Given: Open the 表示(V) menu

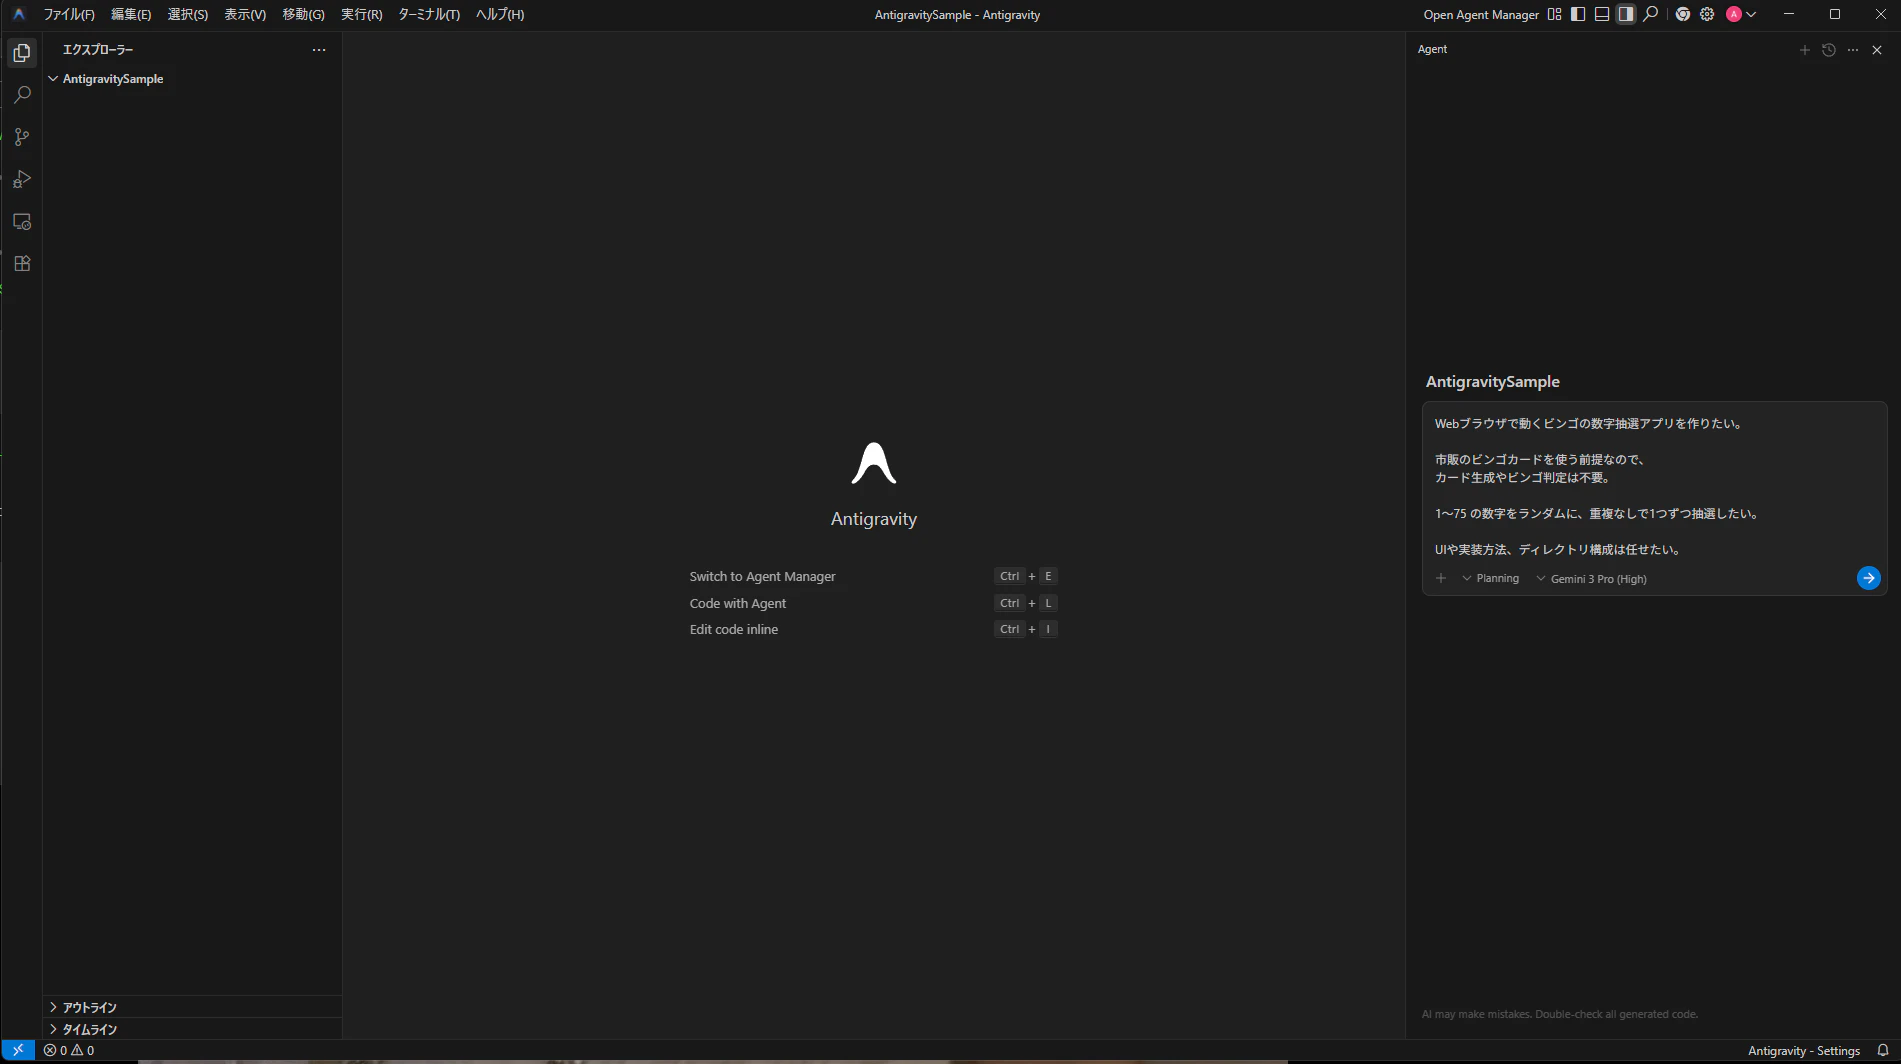Looking at the screenshot, I should pyautogui.click(x=245, y=14).
